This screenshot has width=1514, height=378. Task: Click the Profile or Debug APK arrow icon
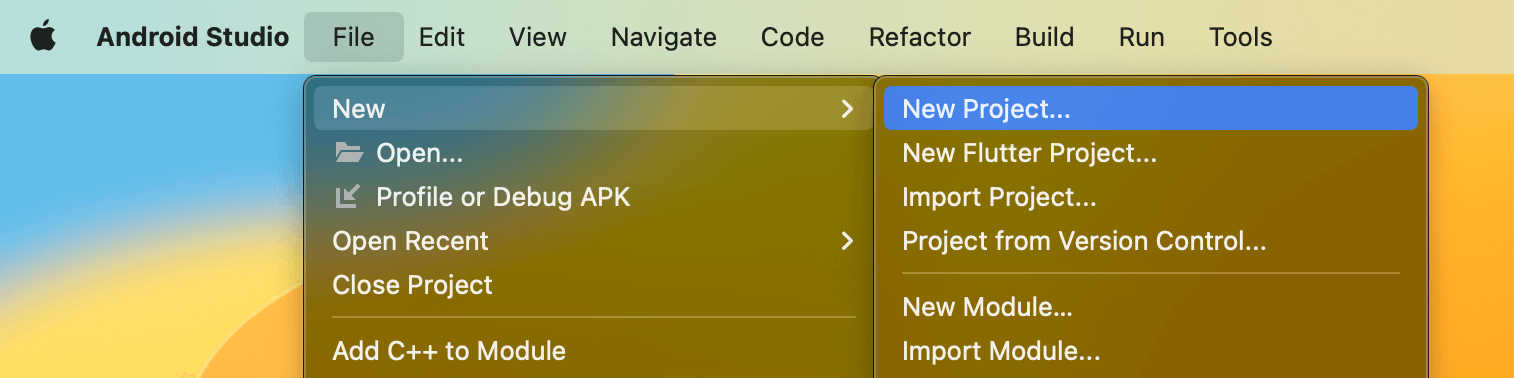pyautogui.click(x=346, y=197)
